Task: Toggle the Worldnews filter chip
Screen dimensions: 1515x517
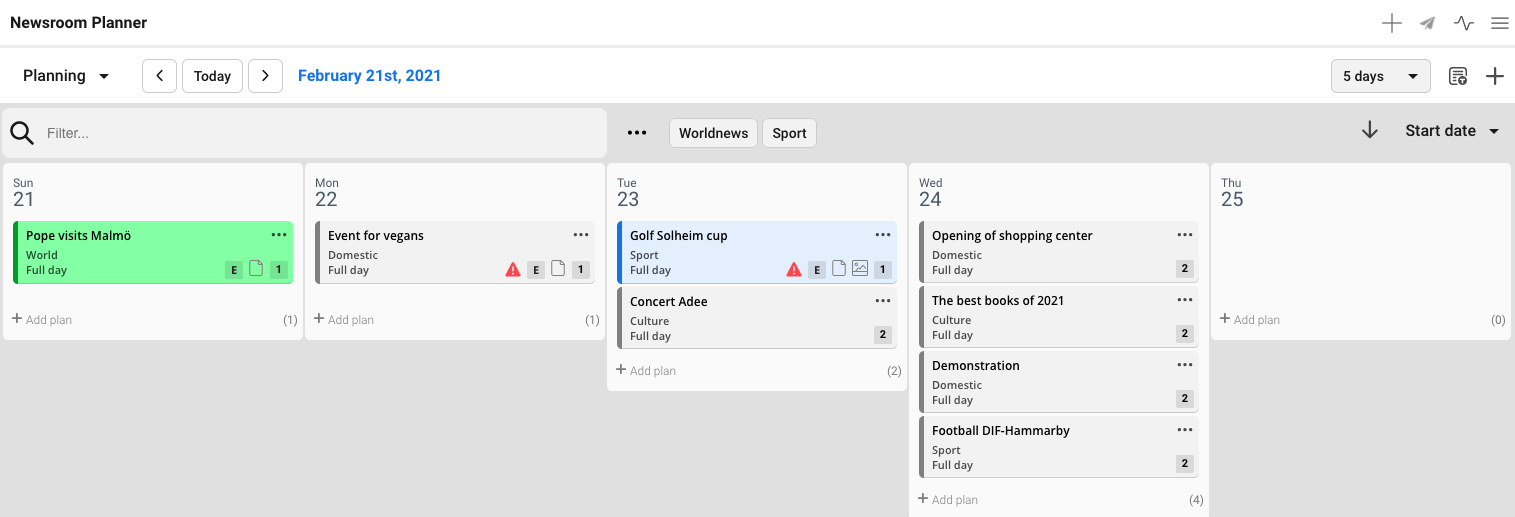Action: (x=713, y=133)
